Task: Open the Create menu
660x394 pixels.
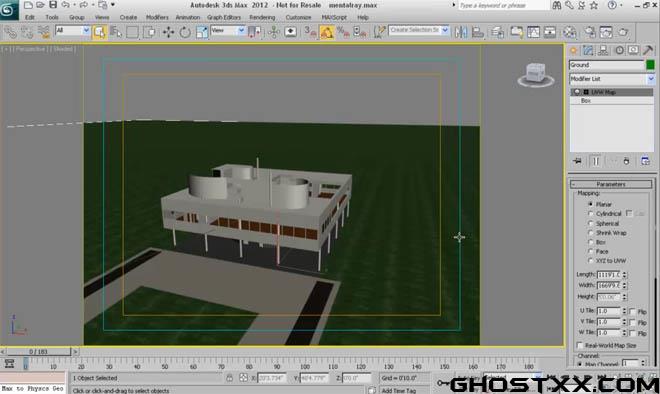Action: (x=128, y=17)
